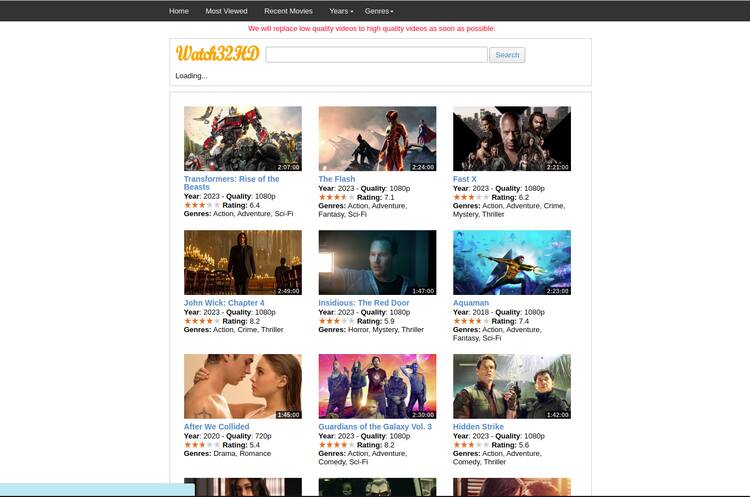Open the Years dropdown menu

341,11
